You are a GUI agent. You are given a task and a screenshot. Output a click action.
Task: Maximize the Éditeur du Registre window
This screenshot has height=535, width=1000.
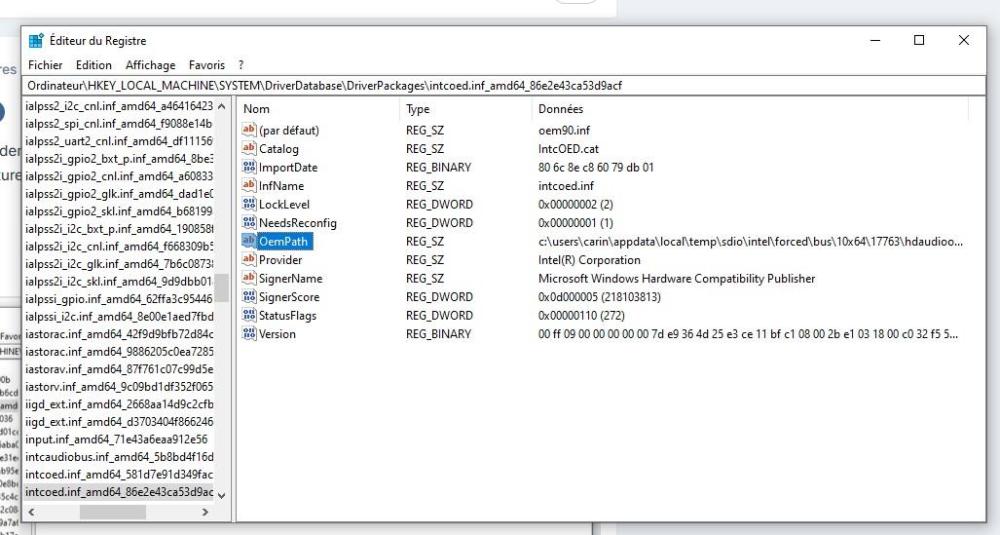click(919, 40)
